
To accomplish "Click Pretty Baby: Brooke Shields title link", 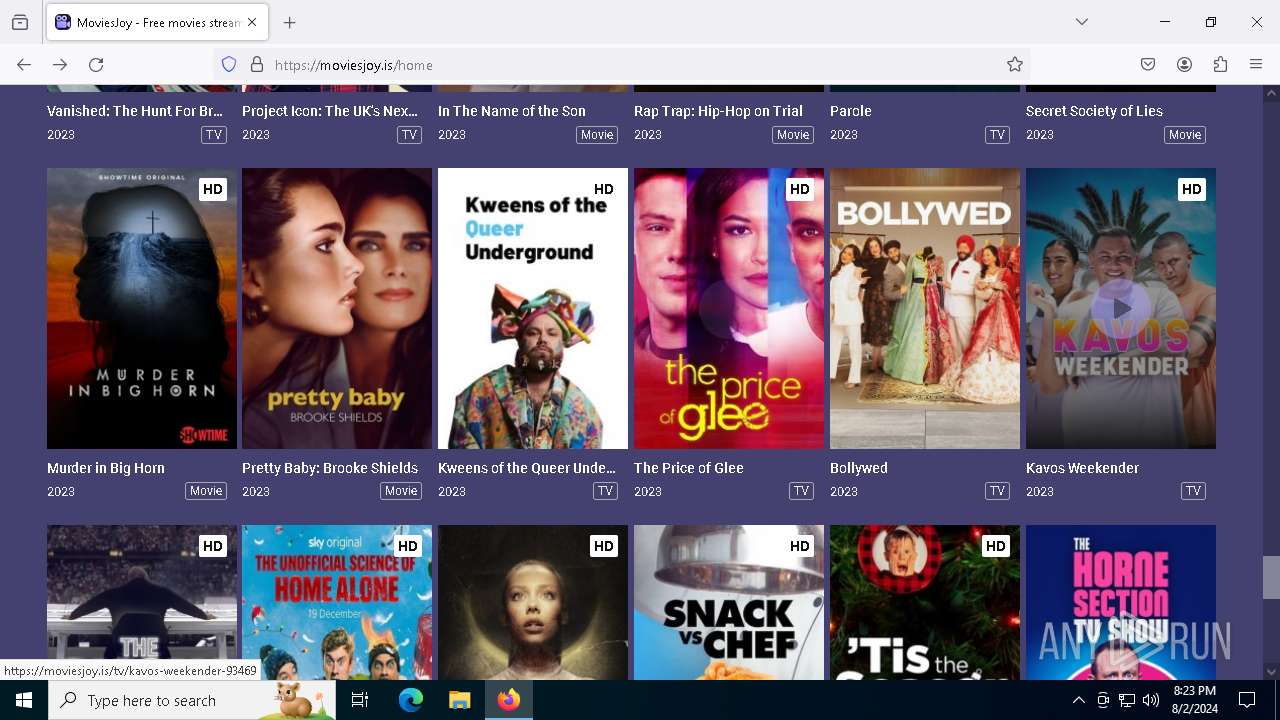I will click(330, 468).
